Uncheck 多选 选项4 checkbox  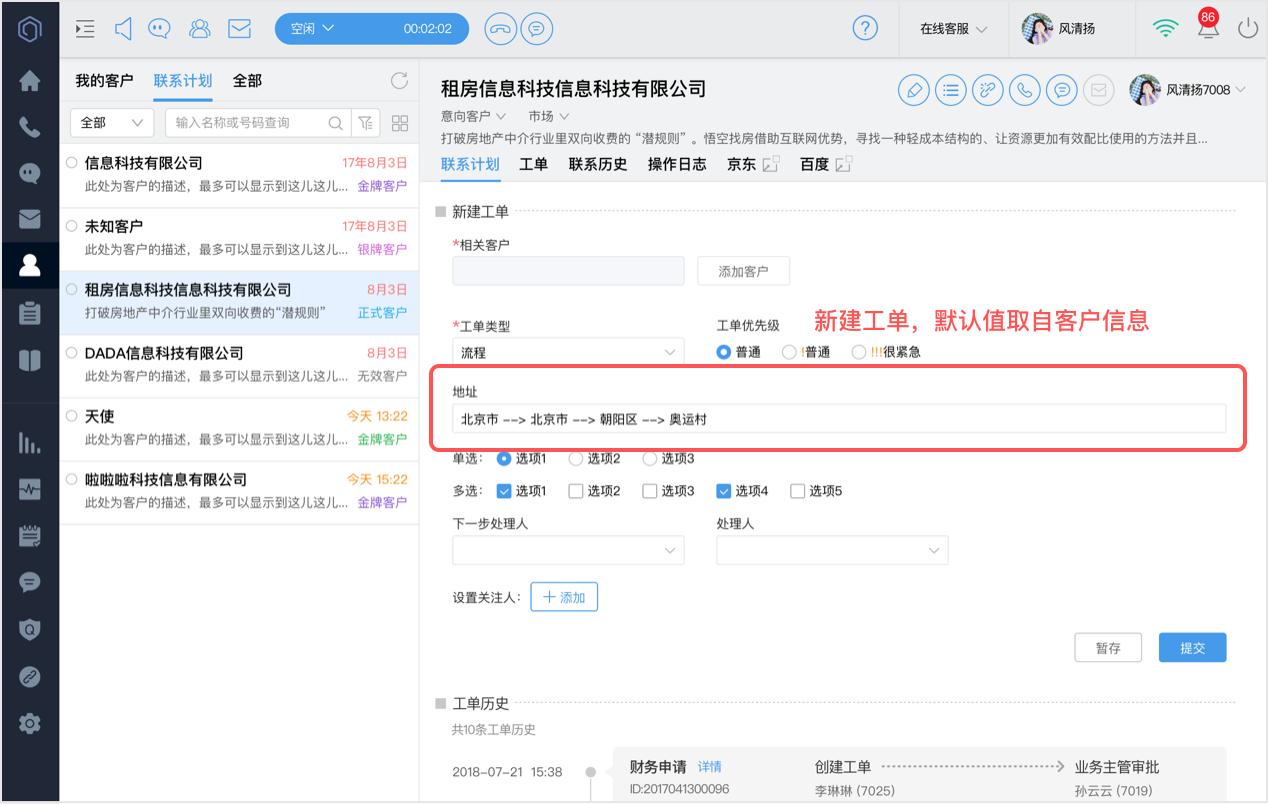(724, 491)
